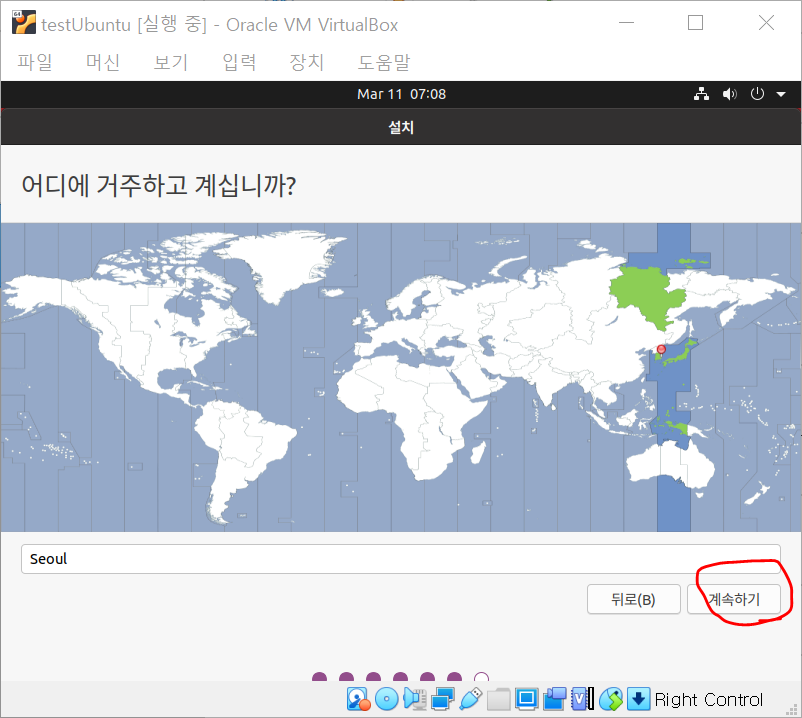Viewport: 802px width, 718px height.
Task: Click the Mar 11 07:08 clock
Action: click(x=402, y=94)
